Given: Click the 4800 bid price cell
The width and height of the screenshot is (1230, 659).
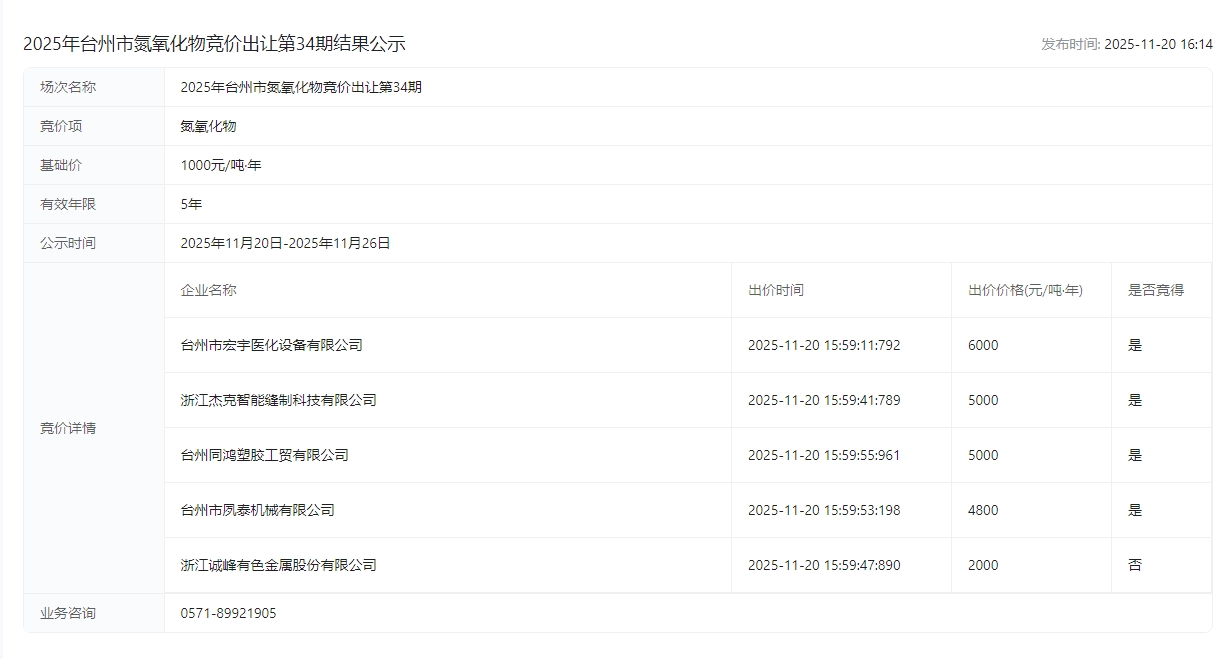Looking at the screenshot, I should click(x=983, y=510).
